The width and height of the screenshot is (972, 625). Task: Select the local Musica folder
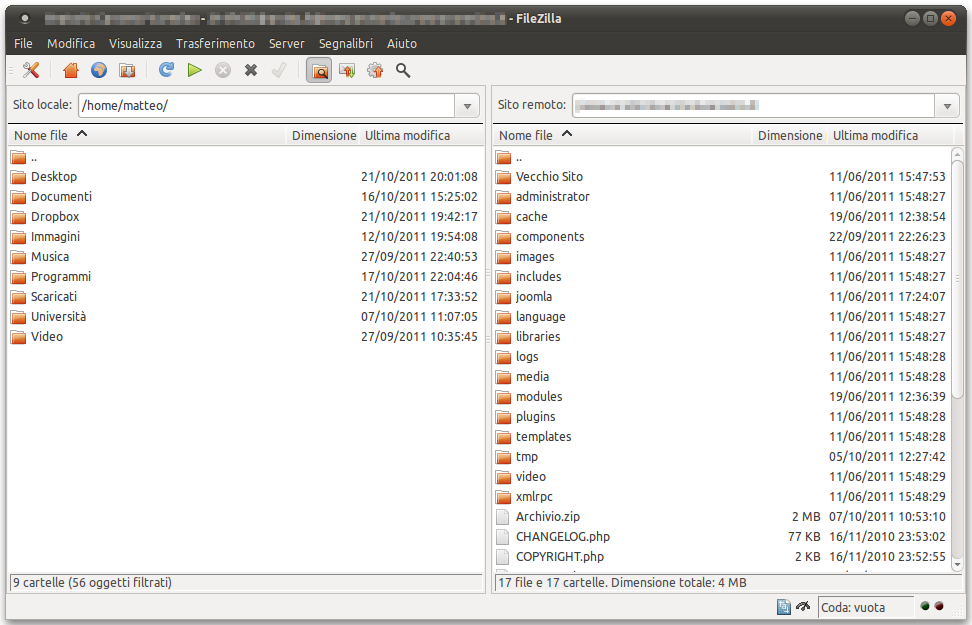tap(245, 257)
